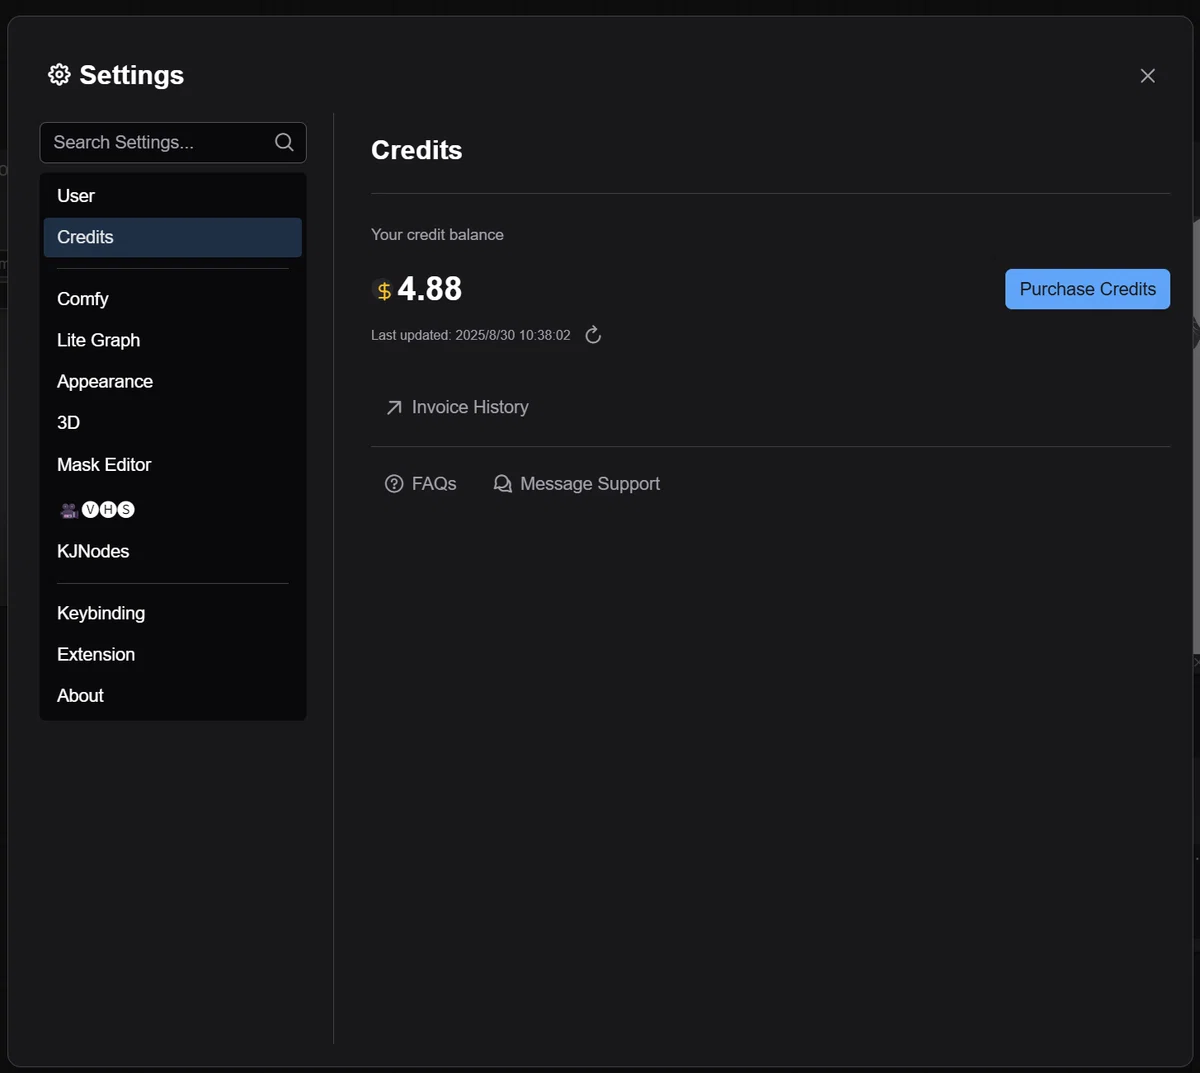
Task: Click the dollar coin icon
Action: pos(383,291)
